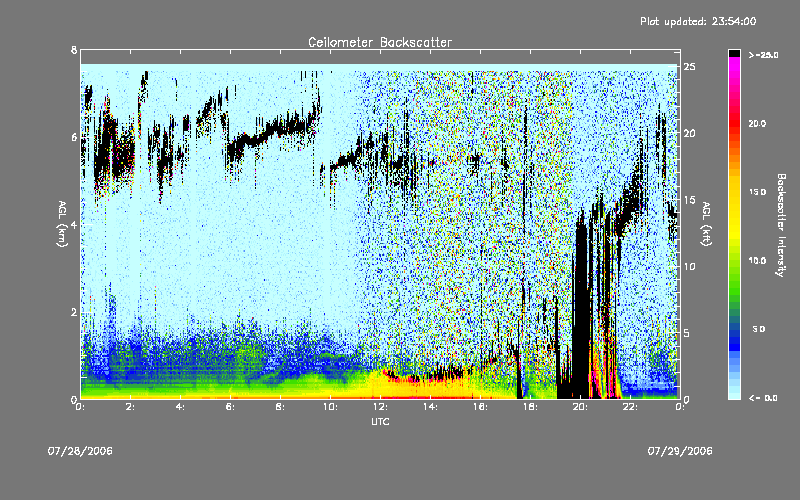The image size is (800, 500).
Task: Click the 12: hour tick on x-axis
Action: 380,407
